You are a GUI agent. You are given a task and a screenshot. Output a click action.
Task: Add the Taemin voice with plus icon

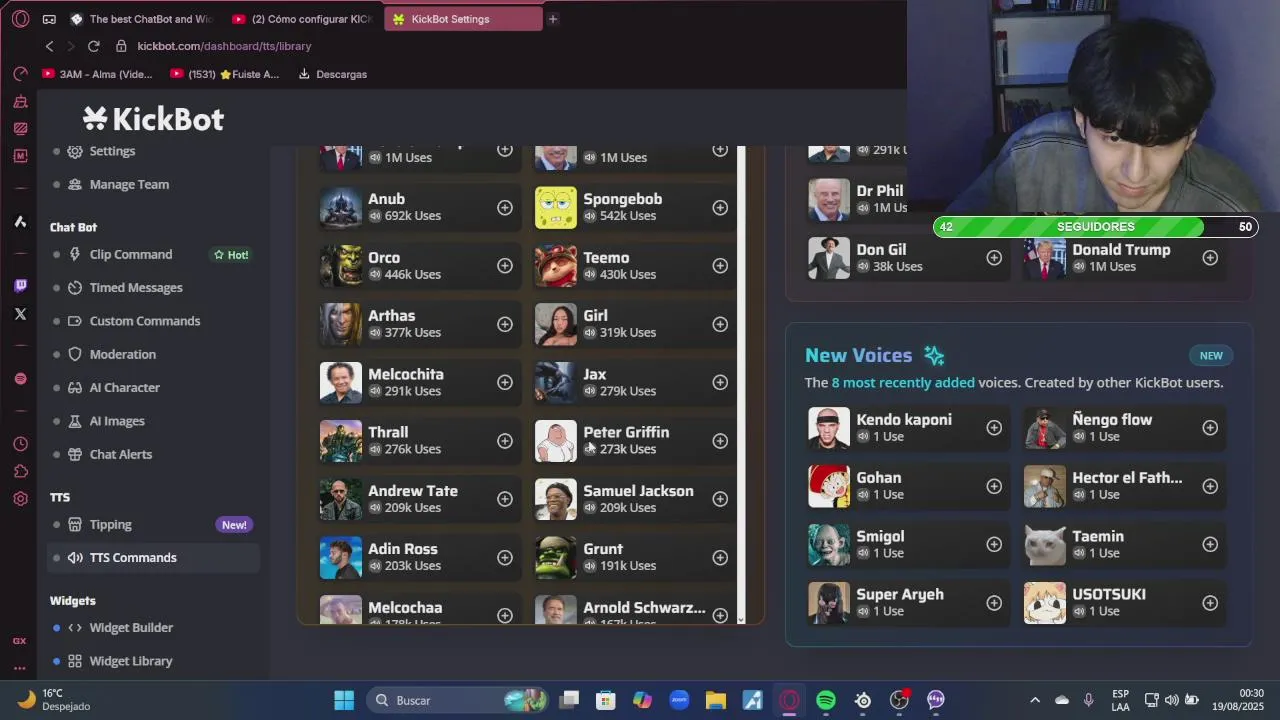1210,544
